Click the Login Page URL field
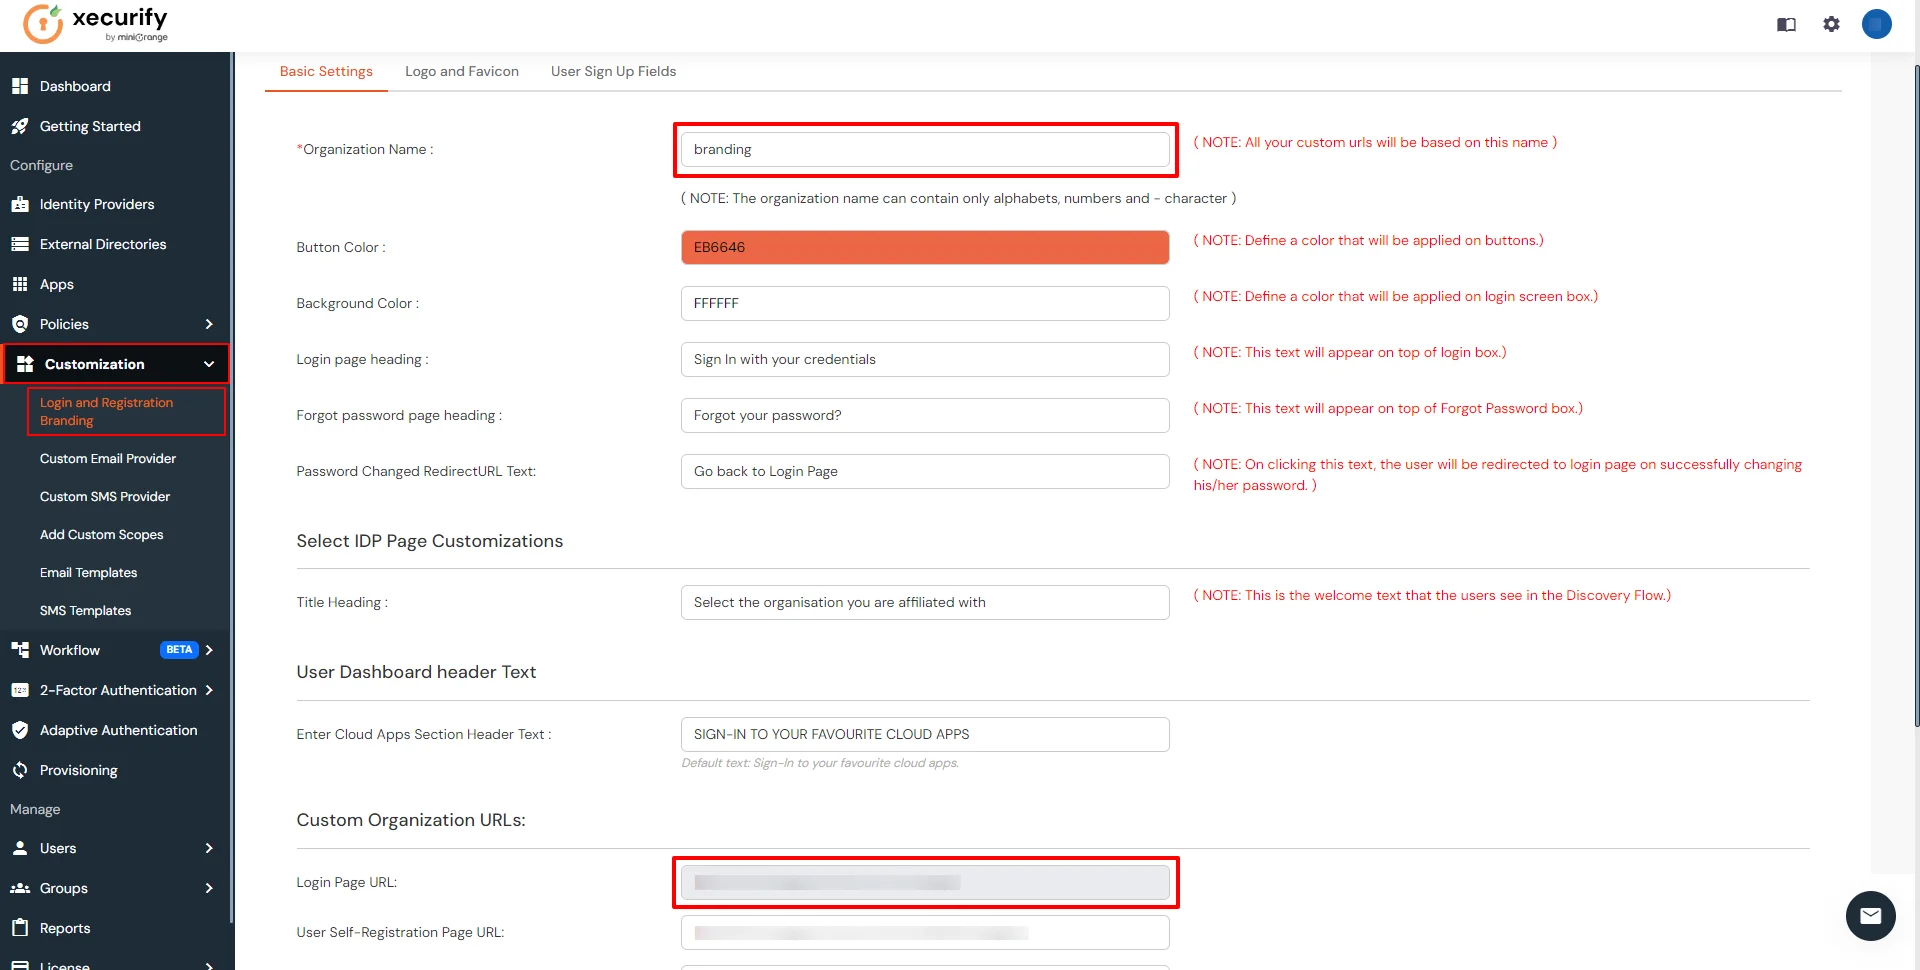The height and width of the screenshot is (970, 1920). (x=925, y=882)
